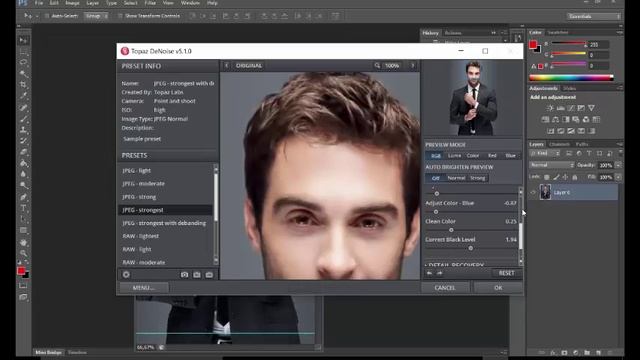
Task: Select the Eraser tool
Action: click(23, 152)
